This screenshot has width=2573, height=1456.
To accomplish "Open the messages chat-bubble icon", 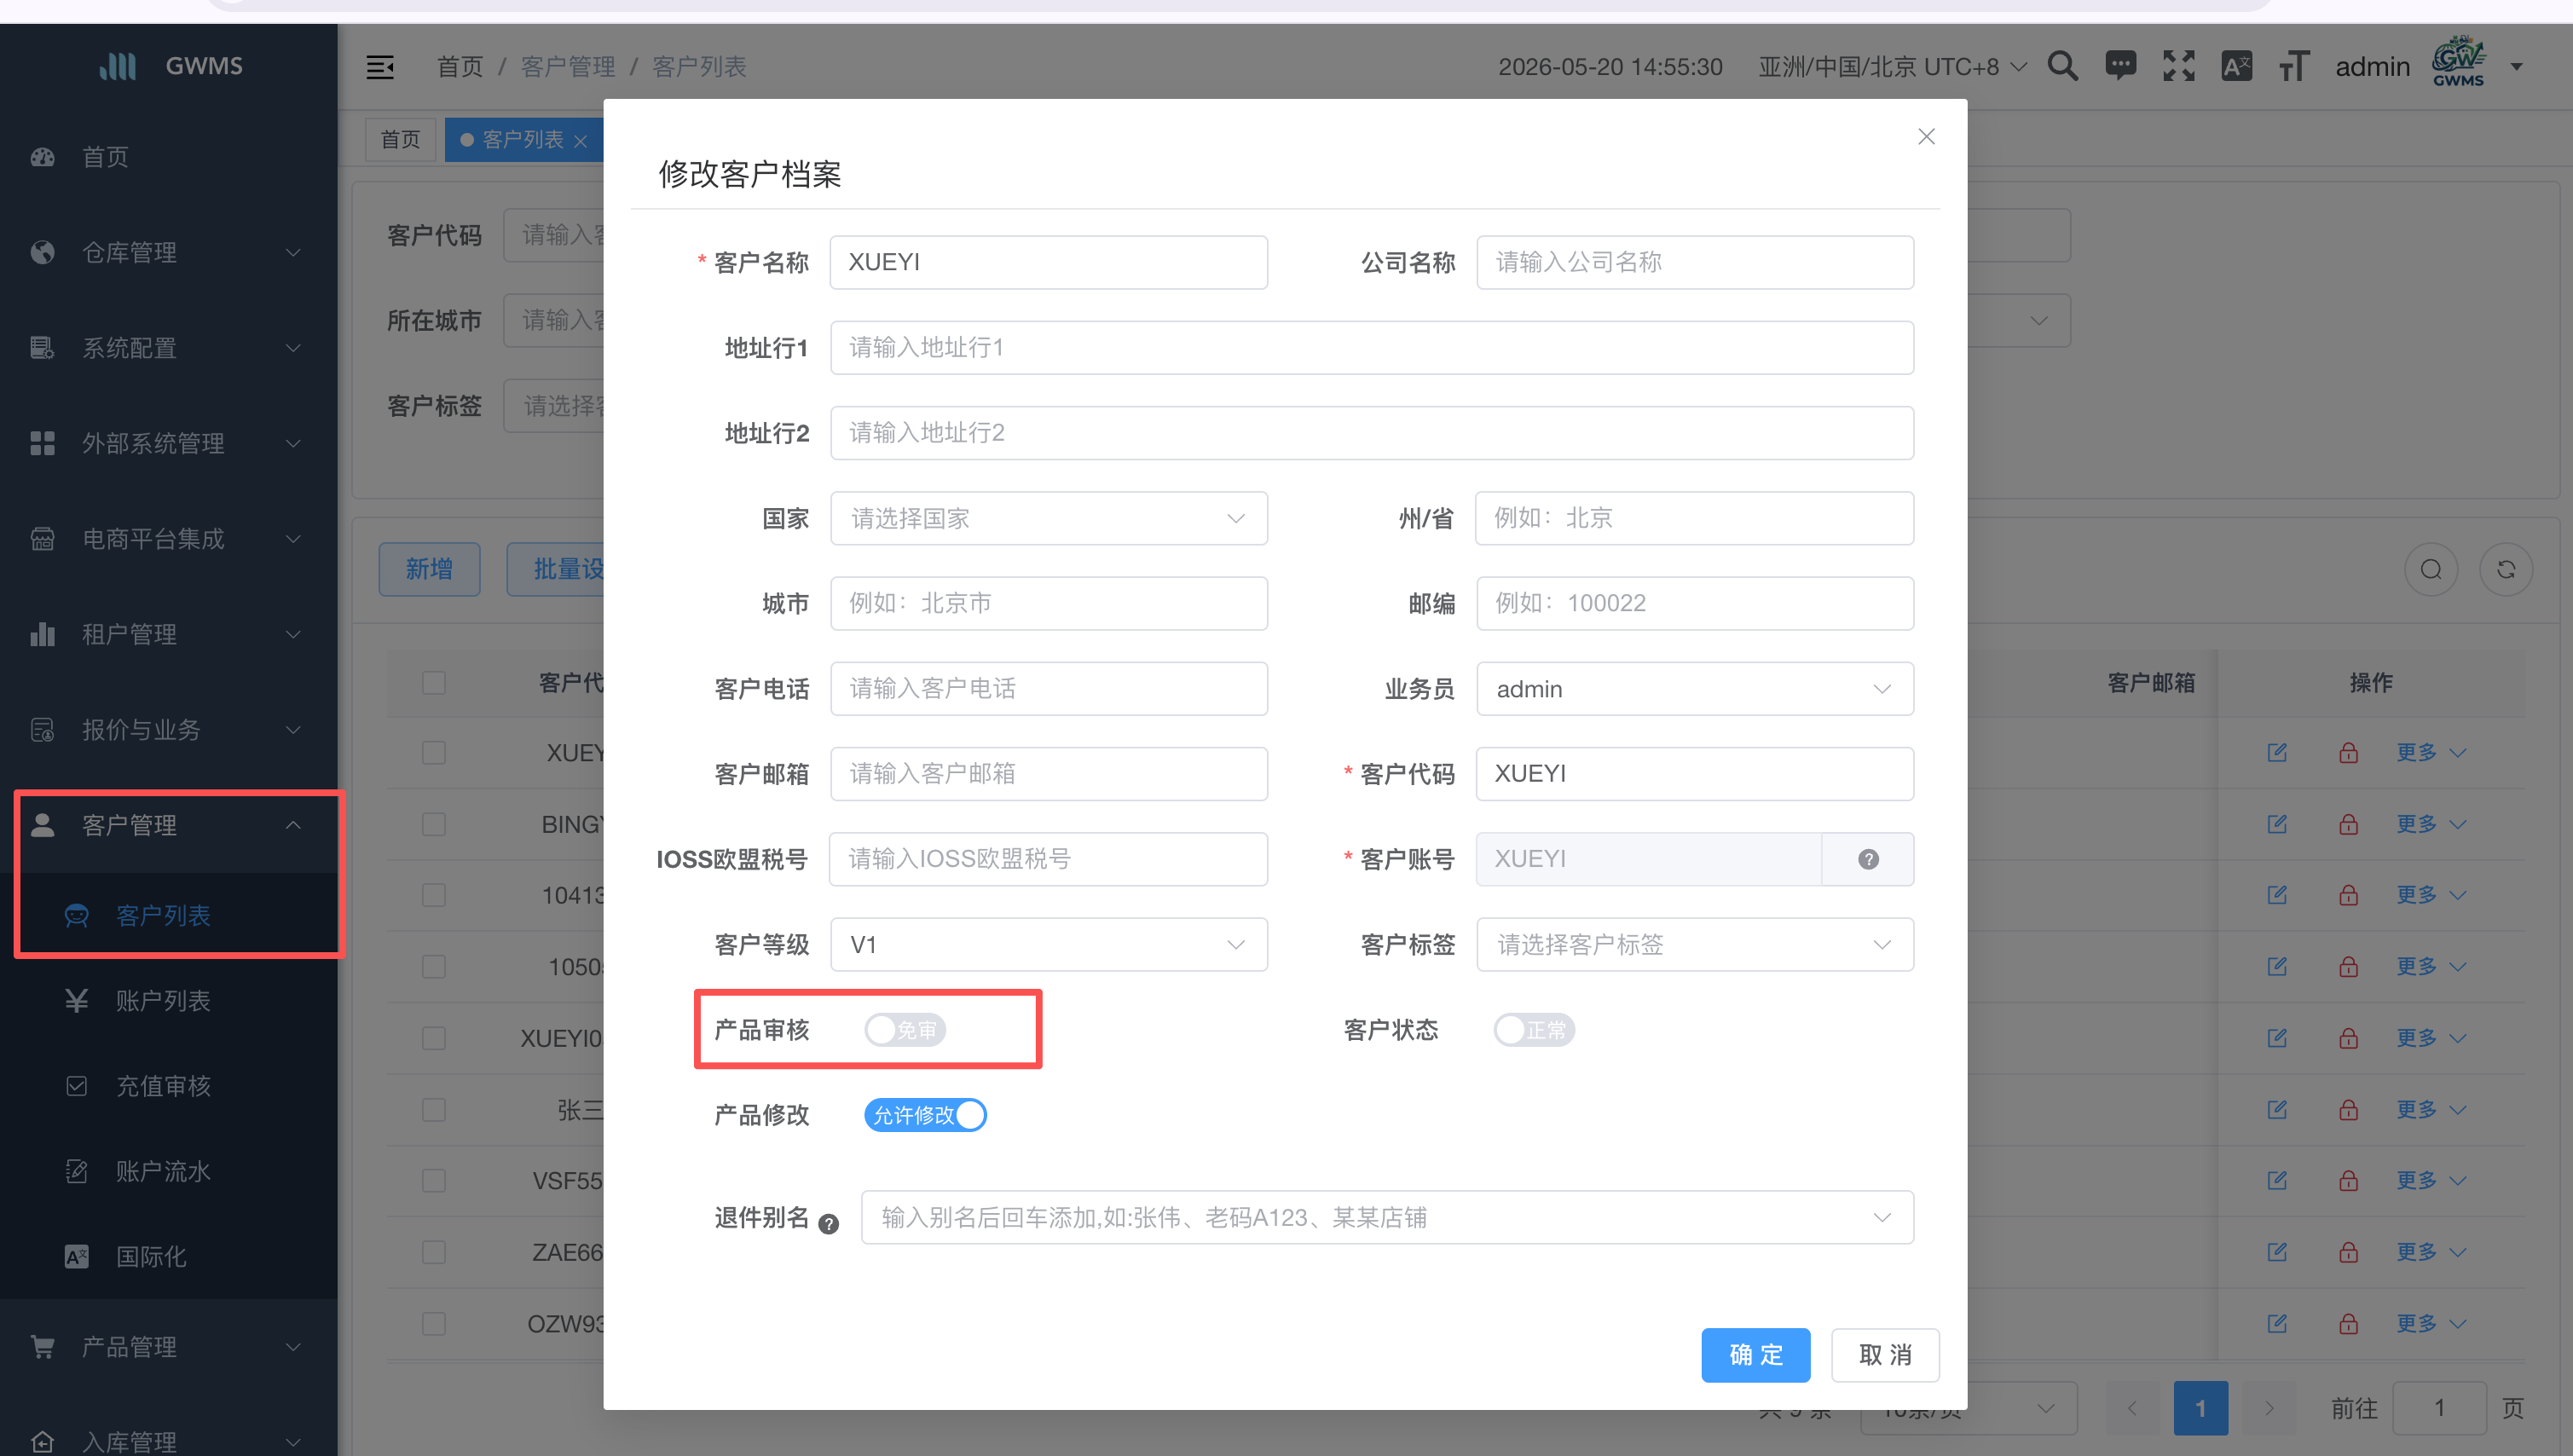I will pos(2120,66).
